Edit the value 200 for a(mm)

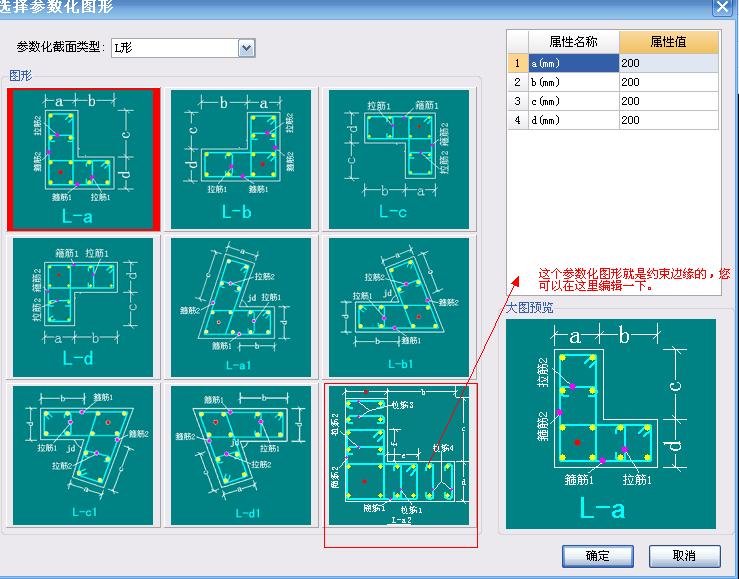point(668,63)
